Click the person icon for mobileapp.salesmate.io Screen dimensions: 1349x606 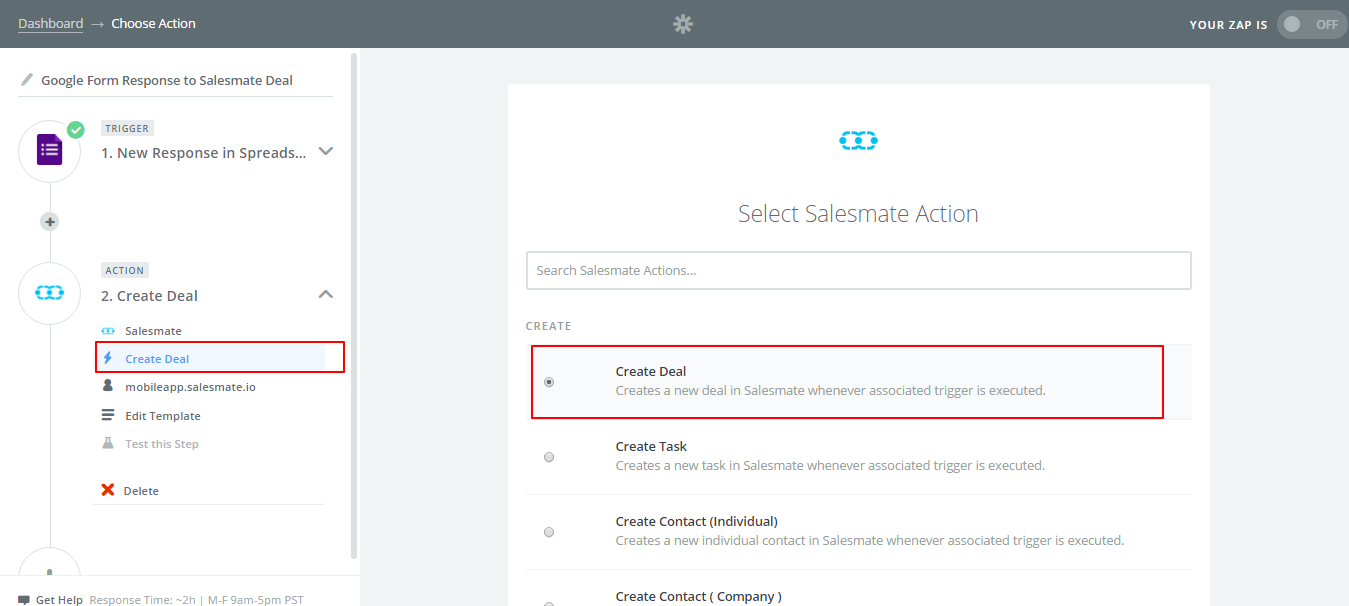[x=108, y=386]
